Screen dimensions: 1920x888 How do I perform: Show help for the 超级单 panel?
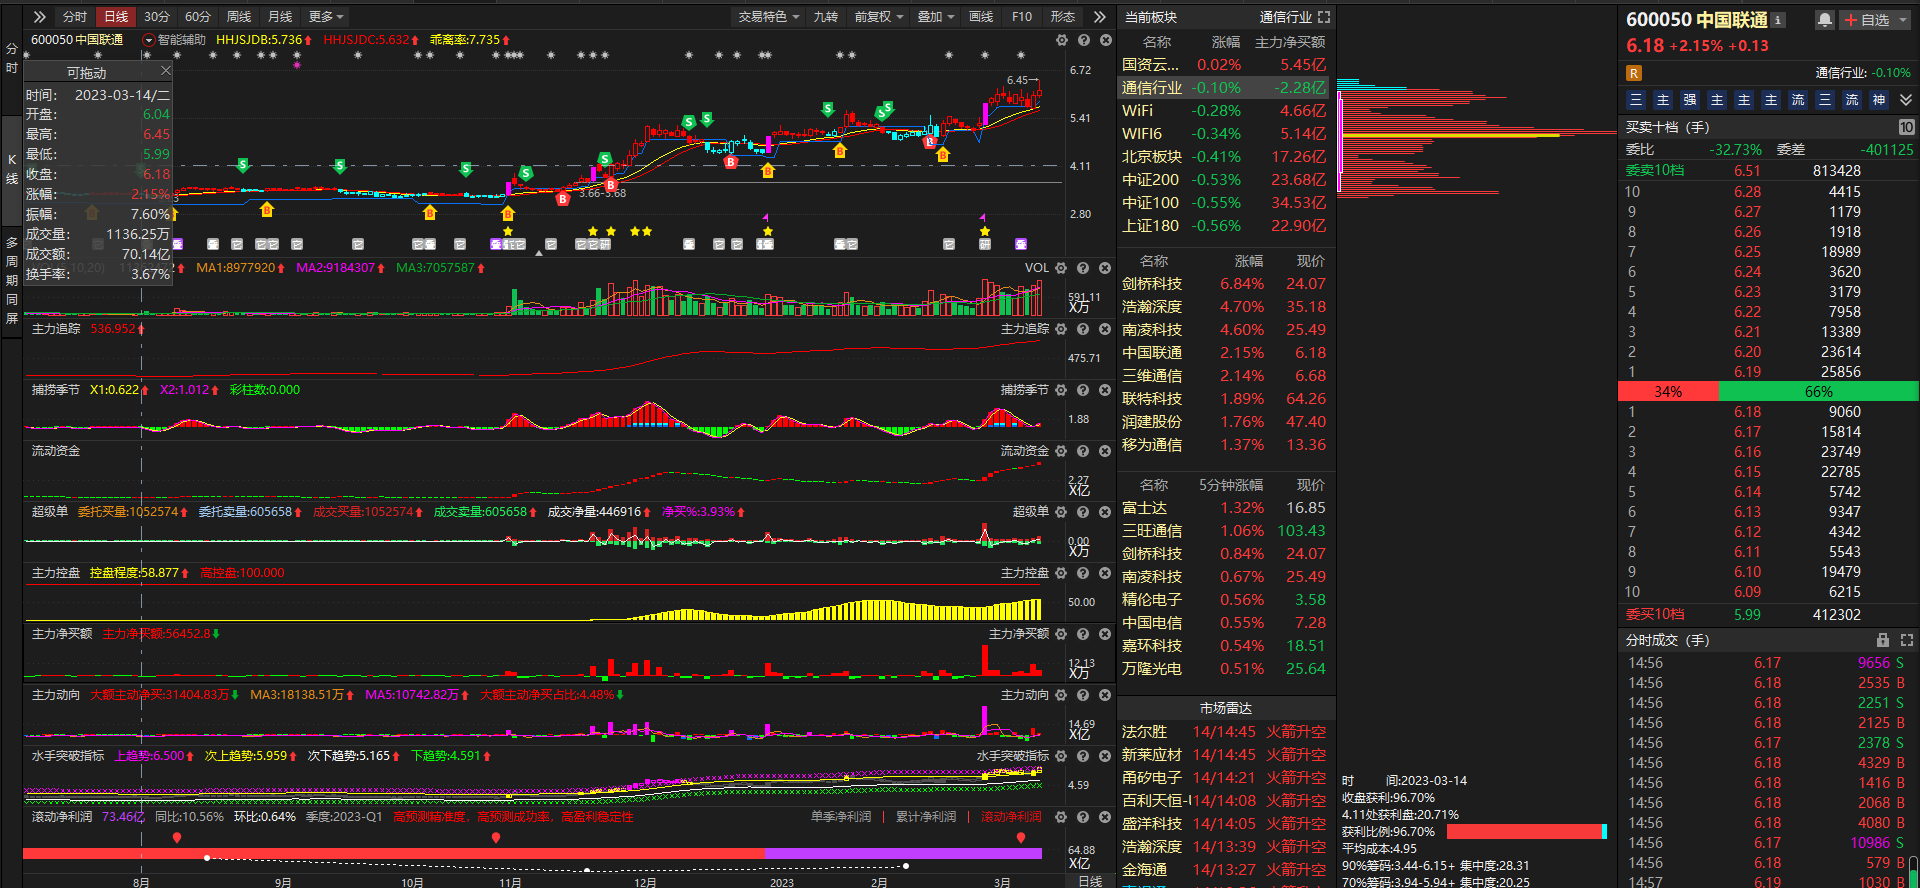click(x=1083, y=512)
